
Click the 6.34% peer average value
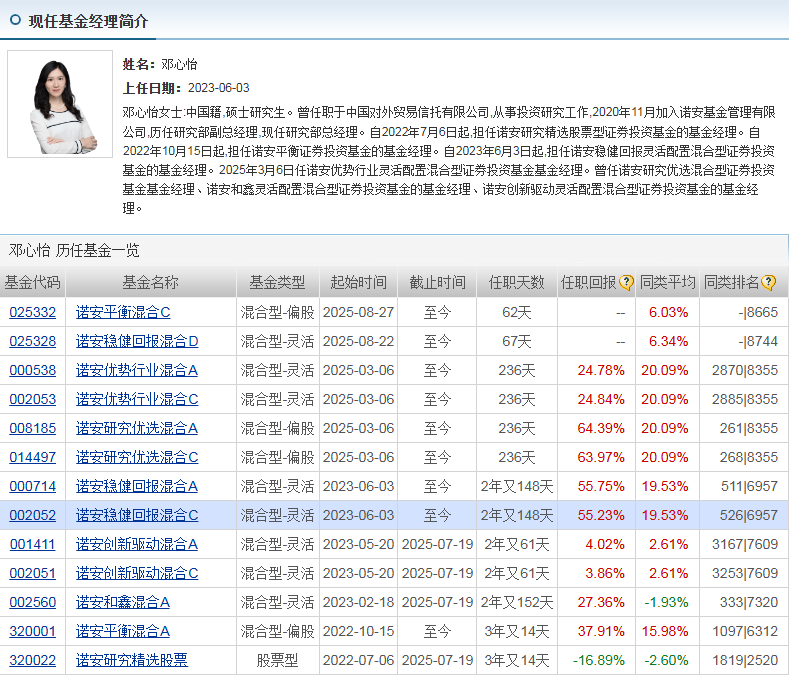coord(668,341)
